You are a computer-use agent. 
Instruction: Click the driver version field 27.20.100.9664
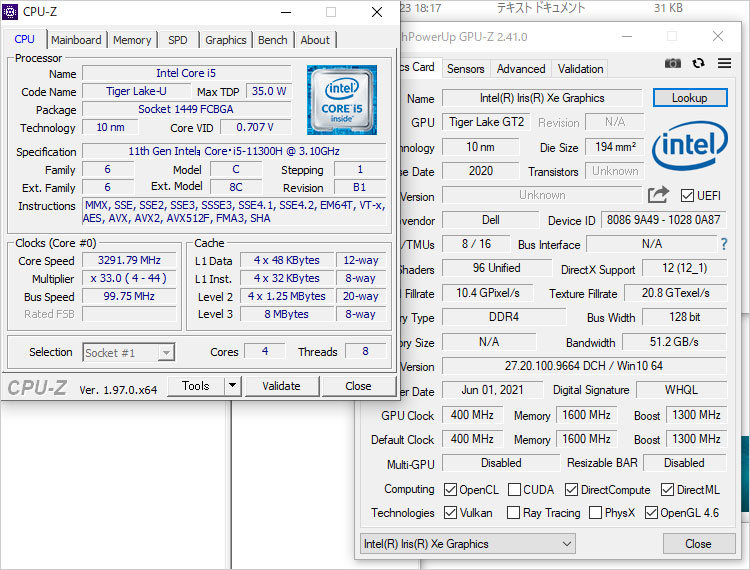click(x=584, y=366)
